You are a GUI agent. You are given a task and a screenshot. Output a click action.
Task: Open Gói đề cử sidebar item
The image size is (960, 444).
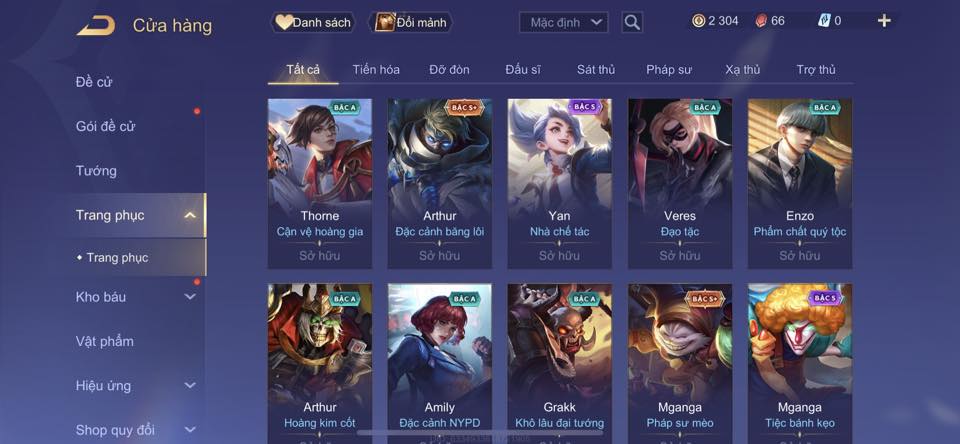pyautogui.click(x=105, y=127)
